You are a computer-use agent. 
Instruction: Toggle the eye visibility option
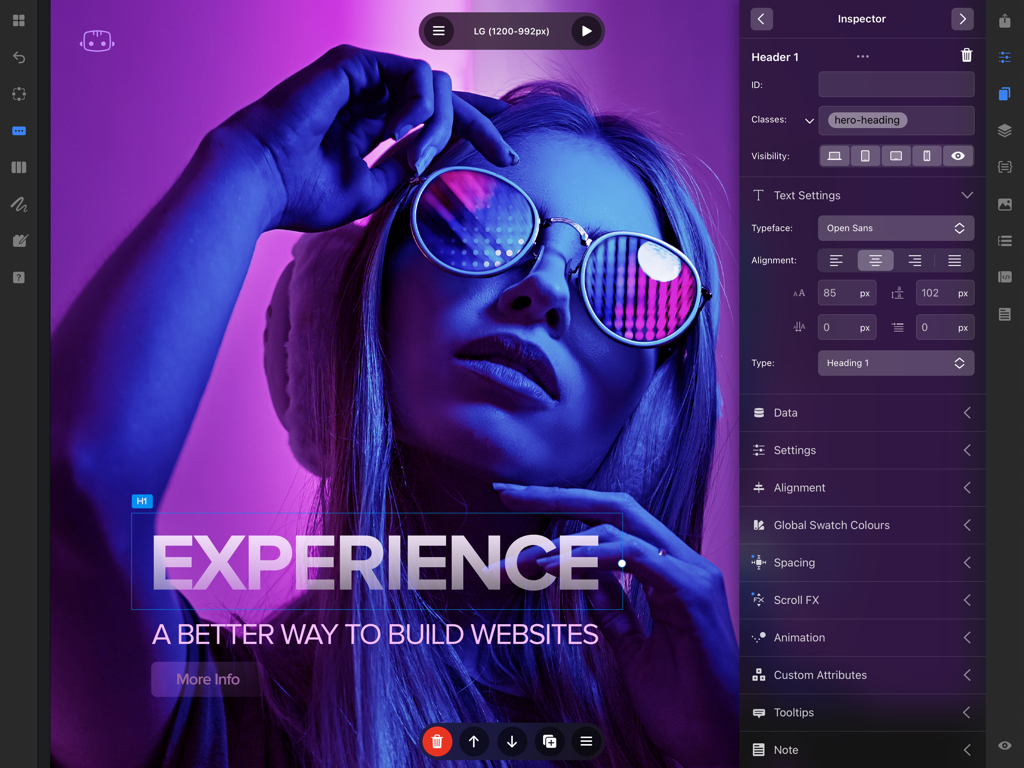click(958, 156)
